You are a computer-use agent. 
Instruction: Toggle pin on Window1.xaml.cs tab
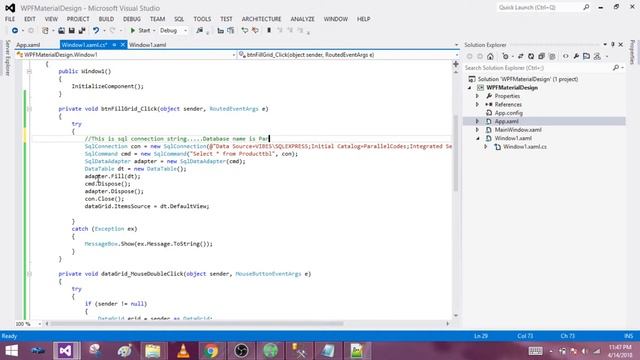tap(114, 45)
